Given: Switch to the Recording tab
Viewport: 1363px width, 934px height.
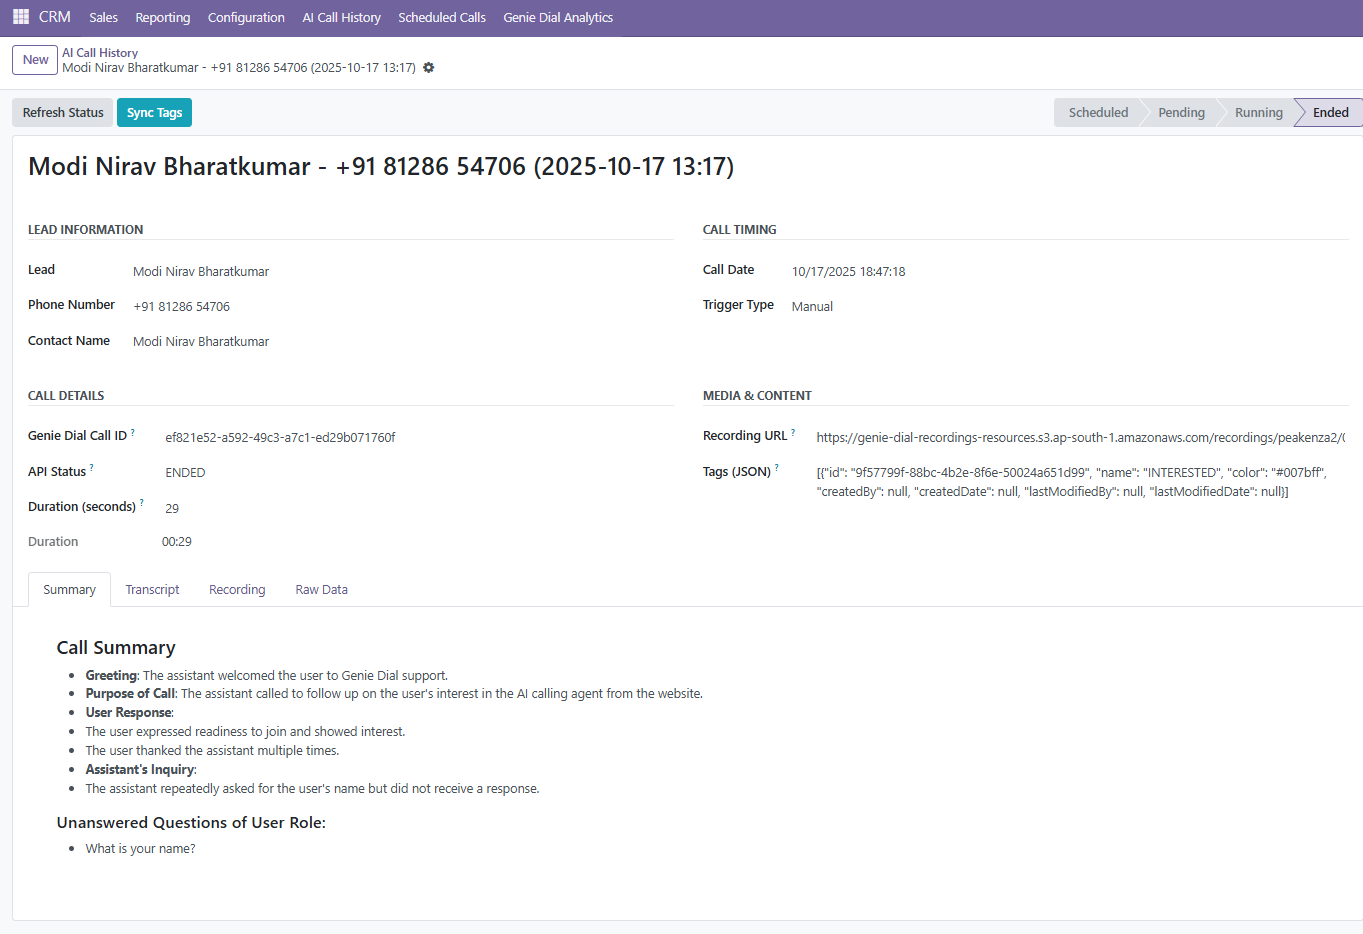Looking at the screenshot, I should point(237,590).
